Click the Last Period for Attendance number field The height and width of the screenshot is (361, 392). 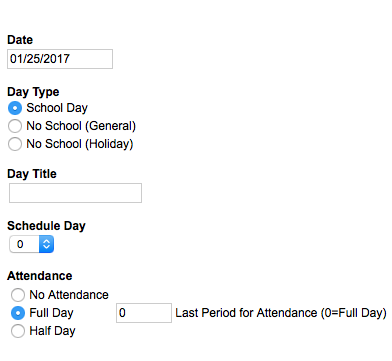tap(144, 313)
